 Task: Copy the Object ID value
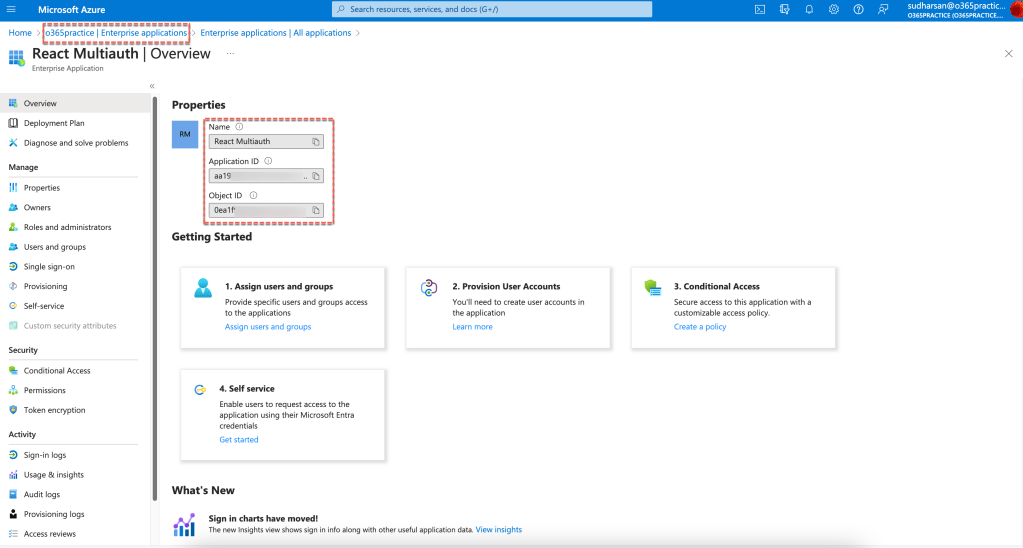316,210
